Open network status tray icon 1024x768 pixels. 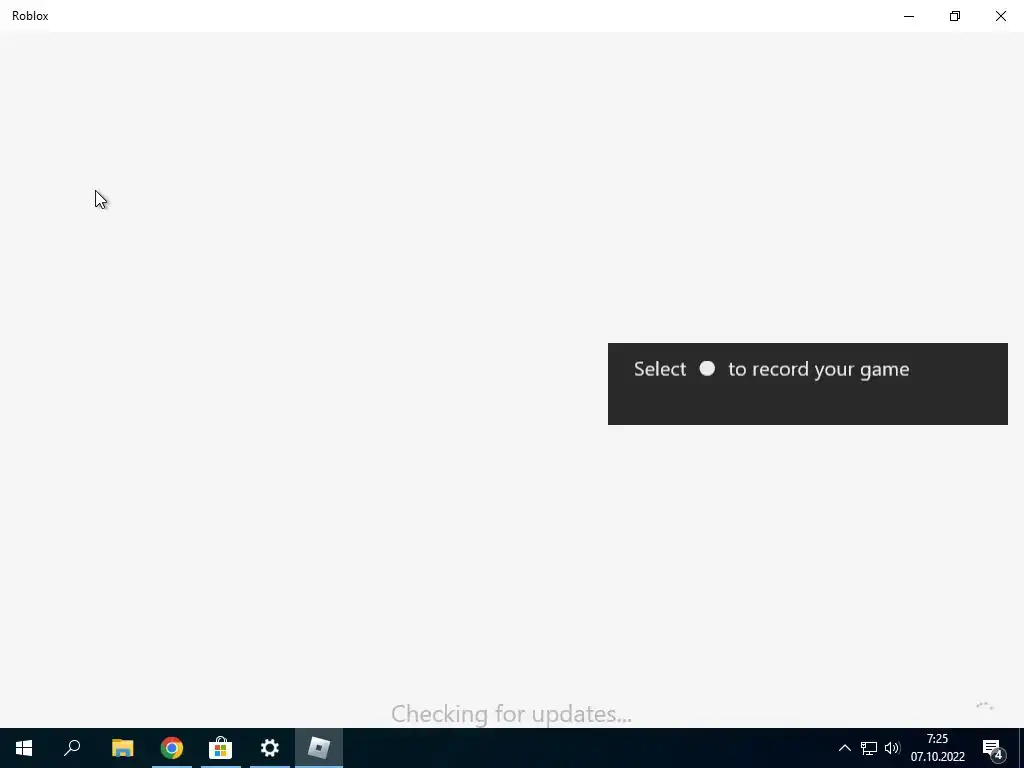[x=869, y=748]
